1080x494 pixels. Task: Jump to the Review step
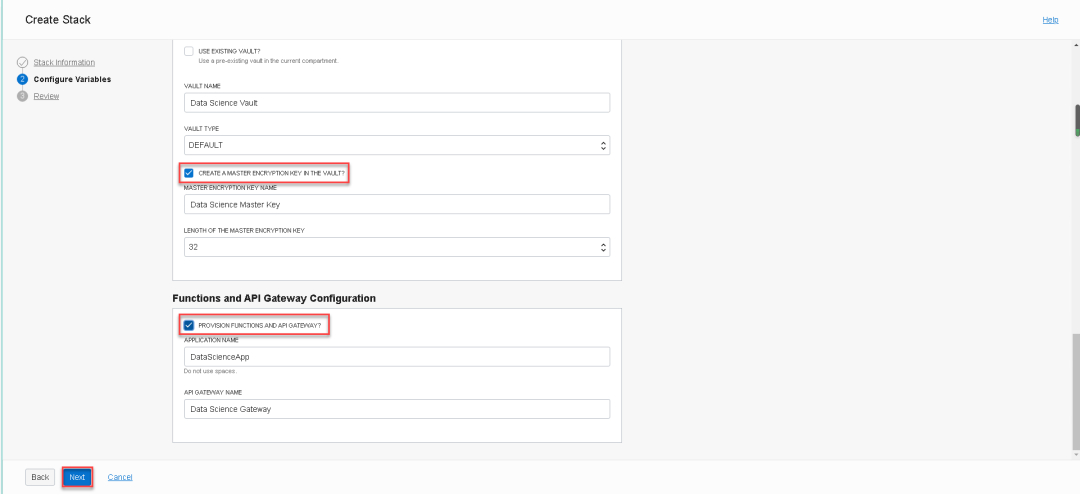click(x=46, y=96)
